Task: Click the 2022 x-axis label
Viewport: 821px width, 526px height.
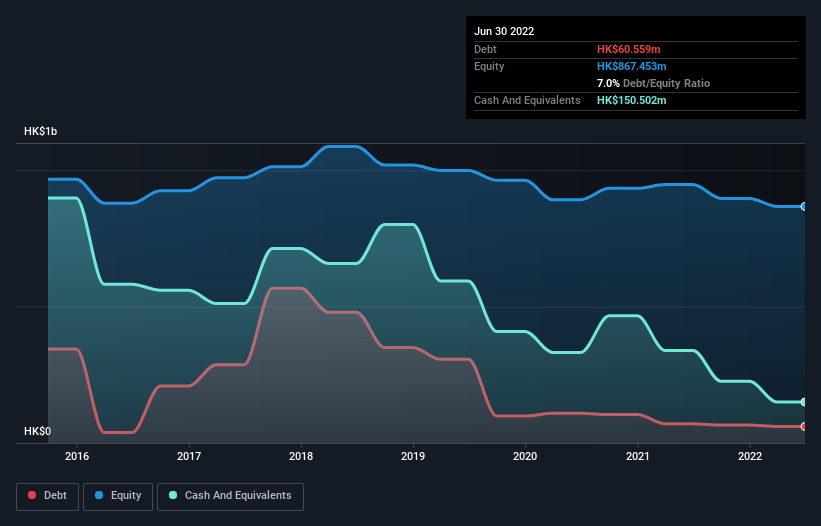Action: tap(750, 456)
